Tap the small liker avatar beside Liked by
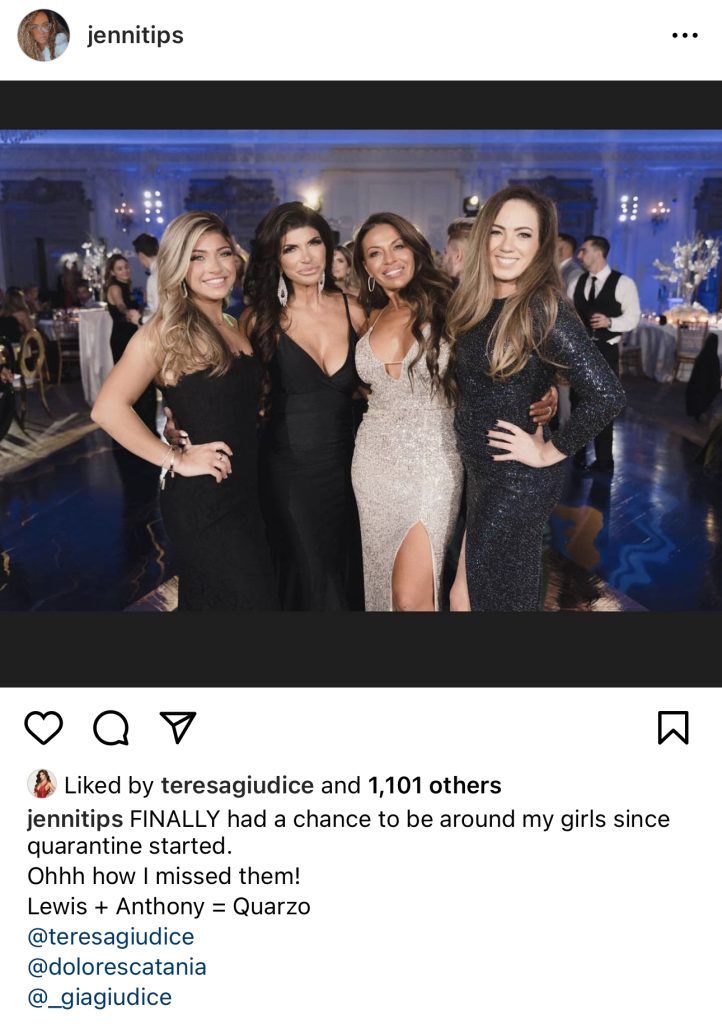 (x=41, y=784)
